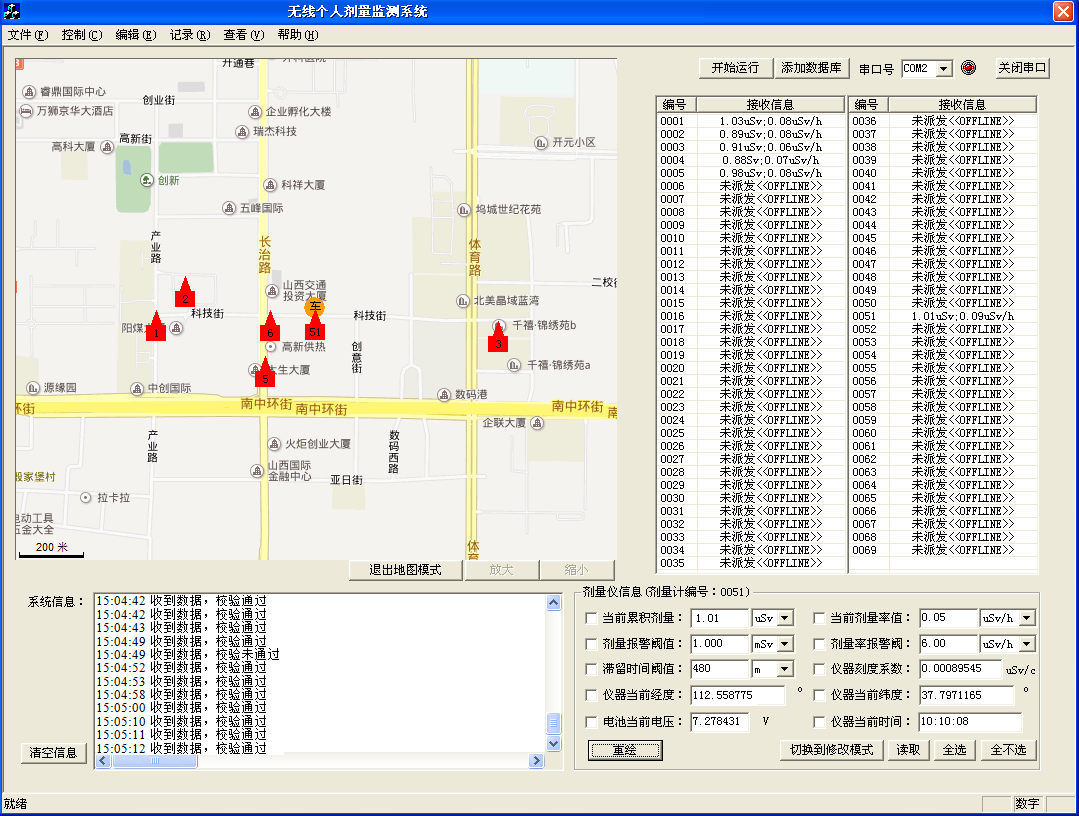Click the 全不选 button
1079x816 pixels.
click(x=1008, y=750)
